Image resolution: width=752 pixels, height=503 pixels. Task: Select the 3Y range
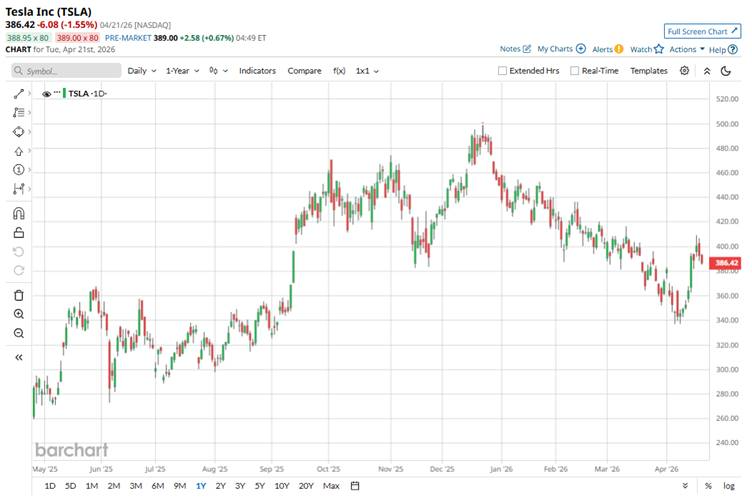(240, 486)
